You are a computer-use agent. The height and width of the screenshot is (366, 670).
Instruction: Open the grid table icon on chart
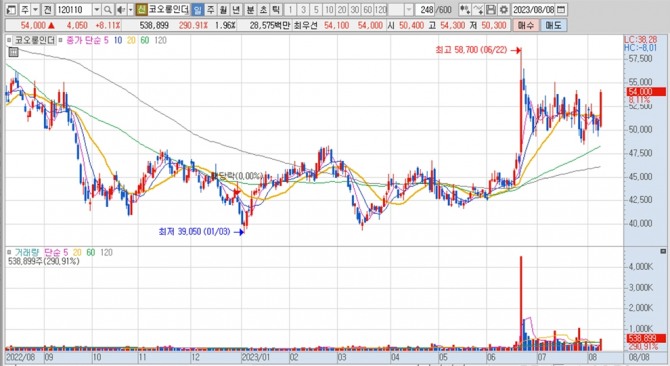pos(13,52)
